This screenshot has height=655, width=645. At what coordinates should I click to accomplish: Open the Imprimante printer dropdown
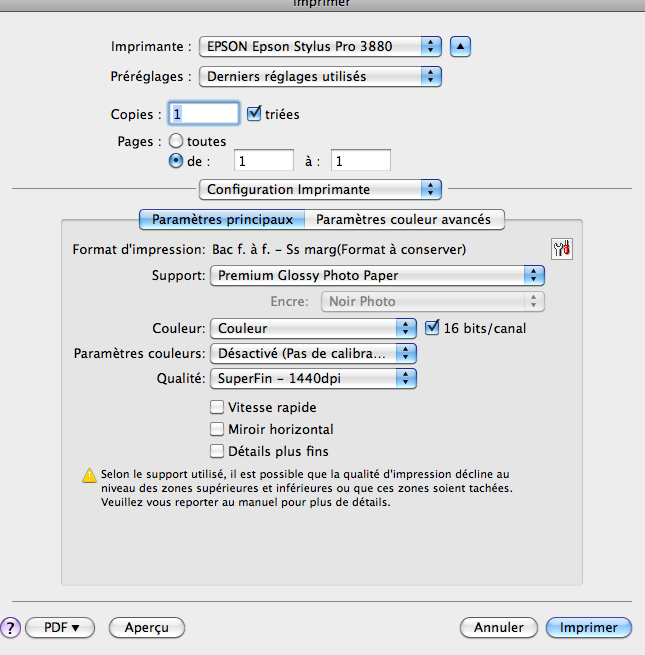pyautogui.click(x=319, y=46)
